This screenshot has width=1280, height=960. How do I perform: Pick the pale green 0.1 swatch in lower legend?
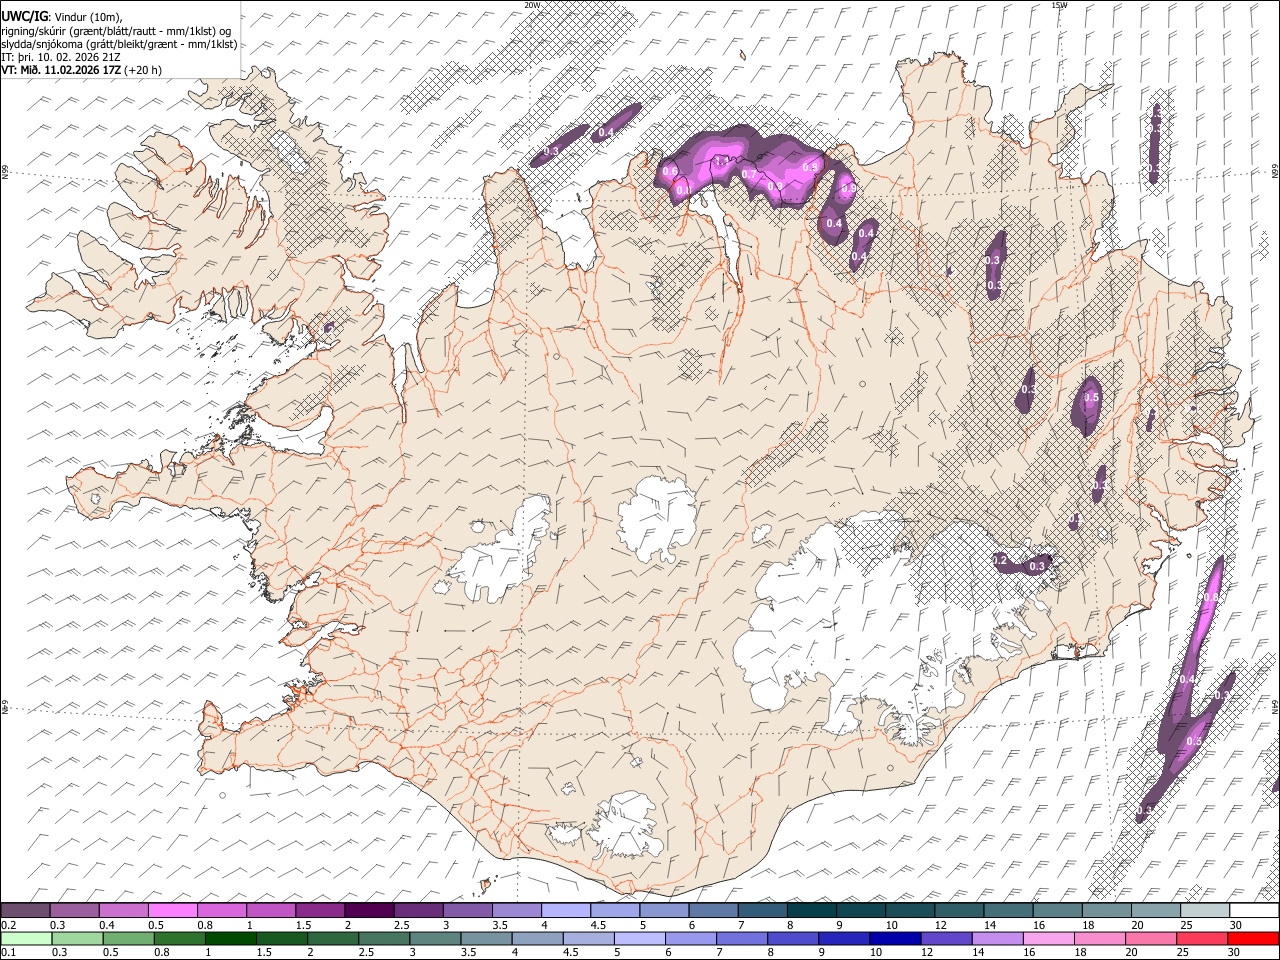tap(26, 939)
